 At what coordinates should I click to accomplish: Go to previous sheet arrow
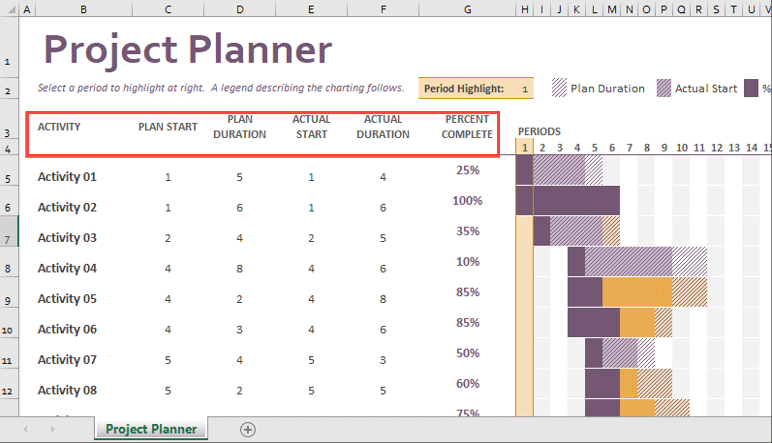25,430
